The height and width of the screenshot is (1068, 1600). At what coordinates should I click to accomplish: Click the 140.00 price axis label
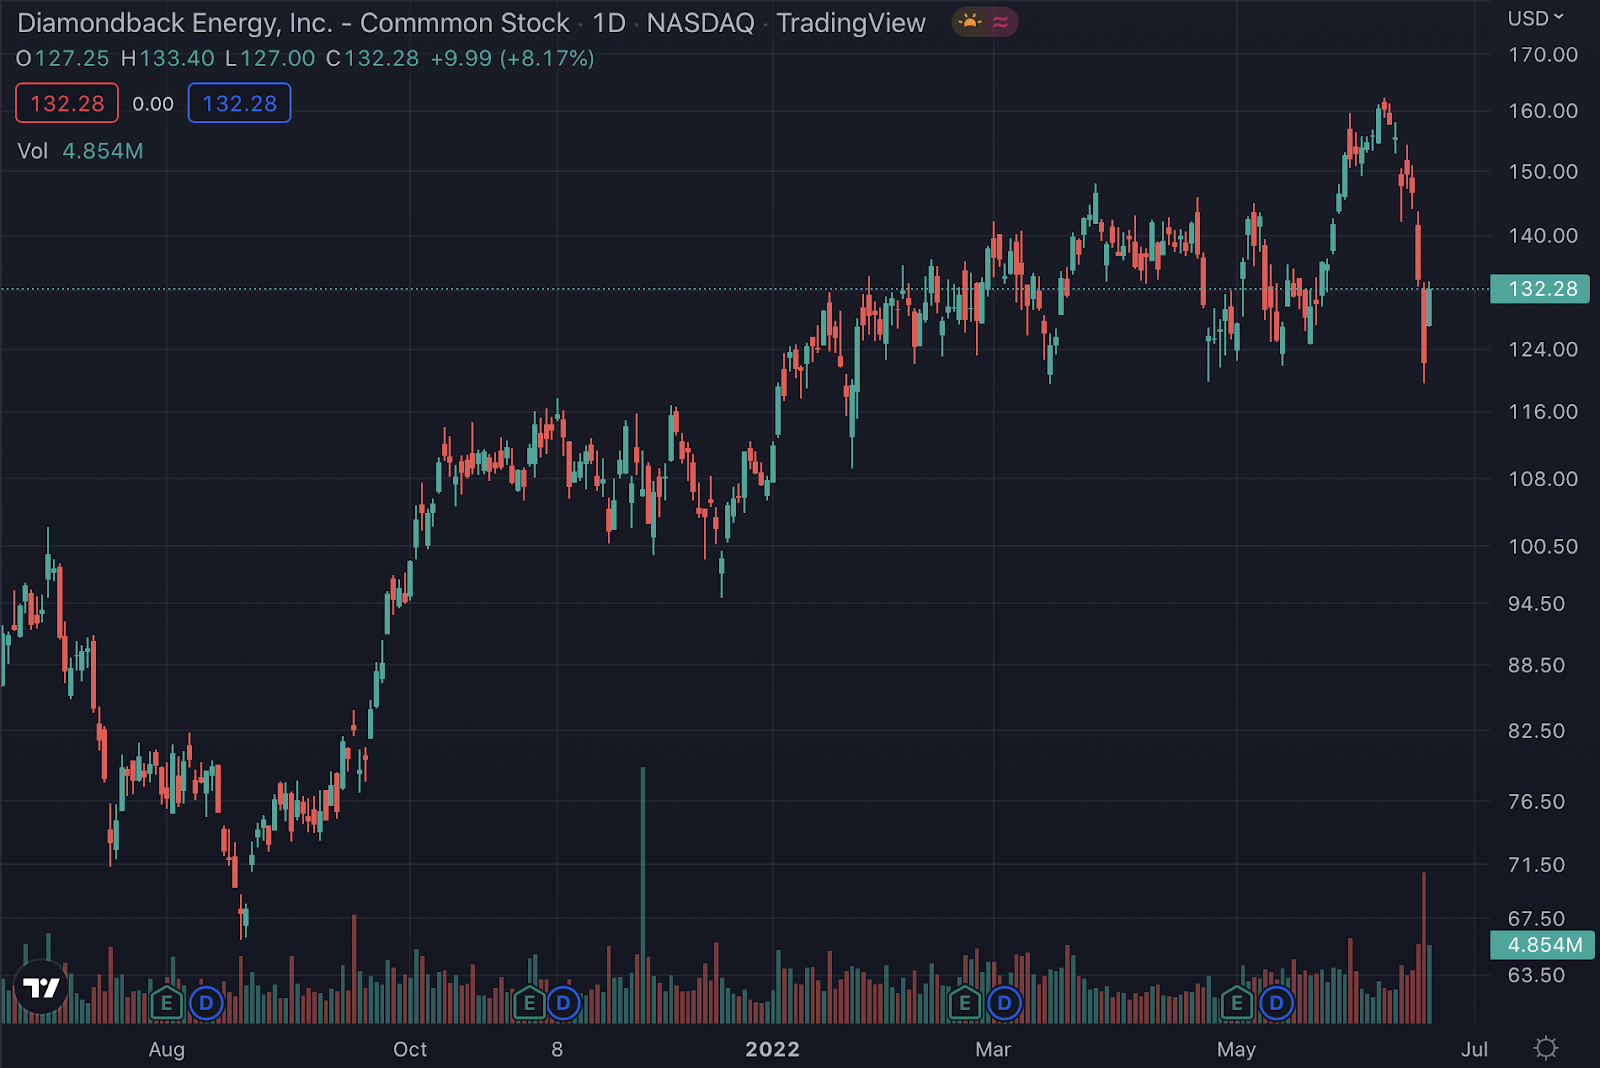(x=1543, y=236)
